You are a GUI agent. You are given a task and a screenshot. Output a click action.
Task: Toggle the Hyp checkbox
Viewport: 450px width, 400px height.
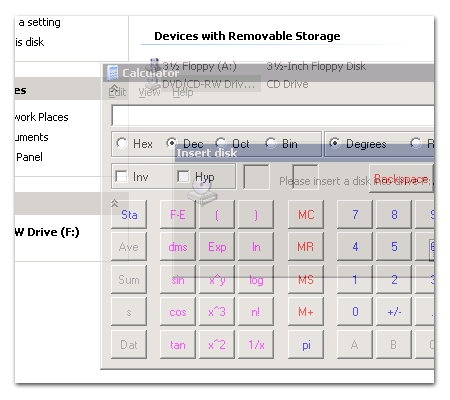pos(183,176)
